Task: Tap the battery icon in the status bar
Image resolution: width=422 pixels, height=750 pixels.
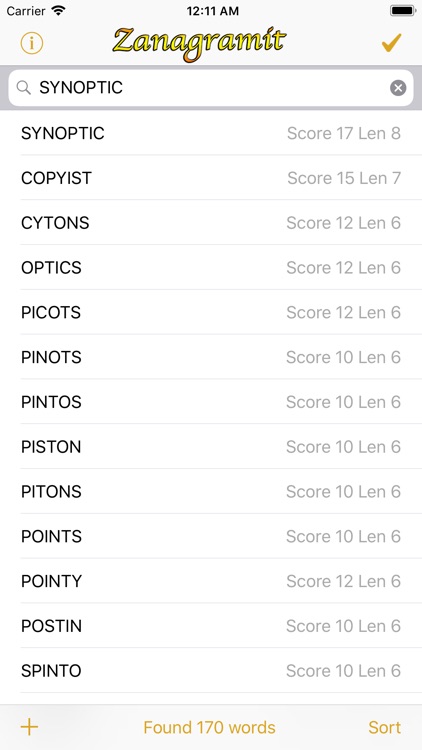Action: coord(402,11)
